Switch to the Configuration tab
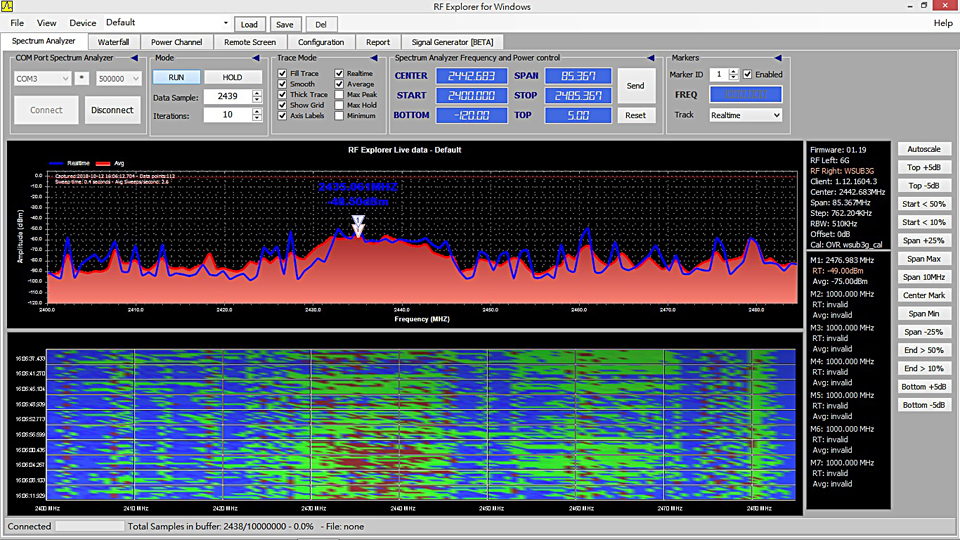 (321, 42)
